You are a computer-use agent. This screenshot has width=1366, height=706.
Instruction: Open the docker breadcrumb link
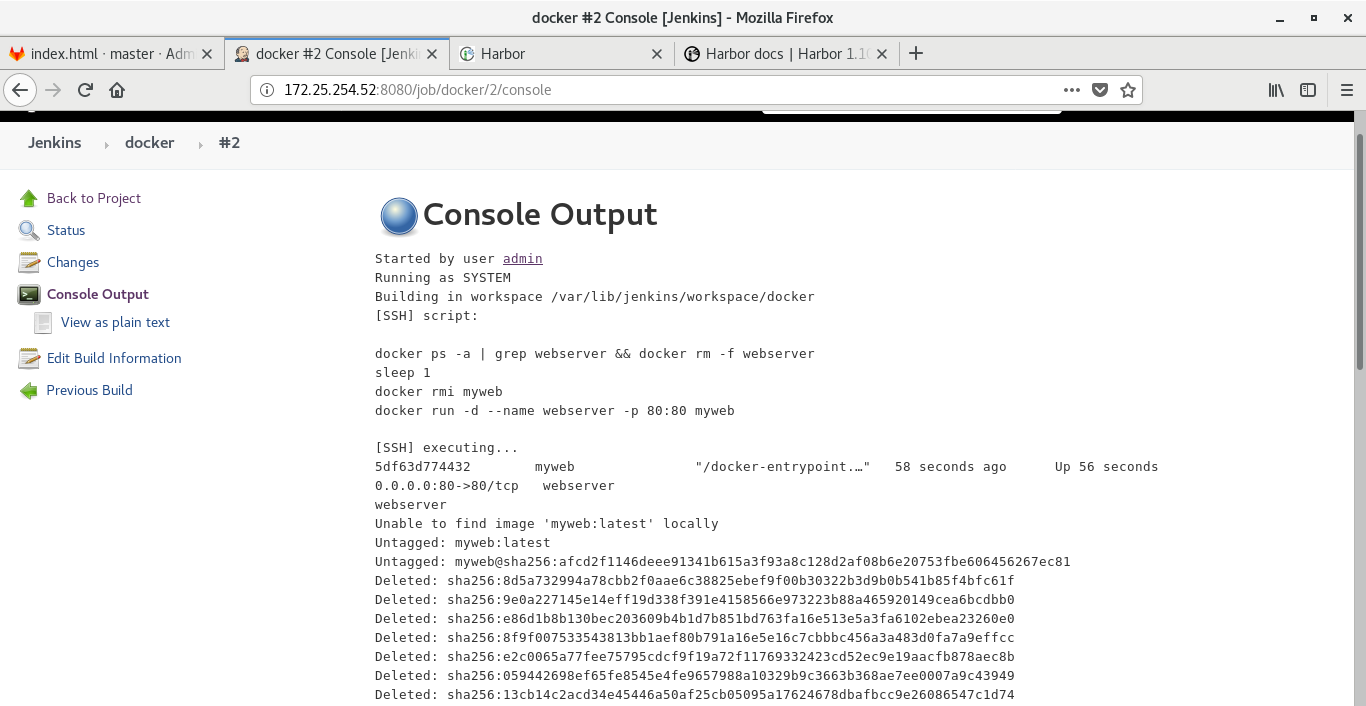pos(150,143)
